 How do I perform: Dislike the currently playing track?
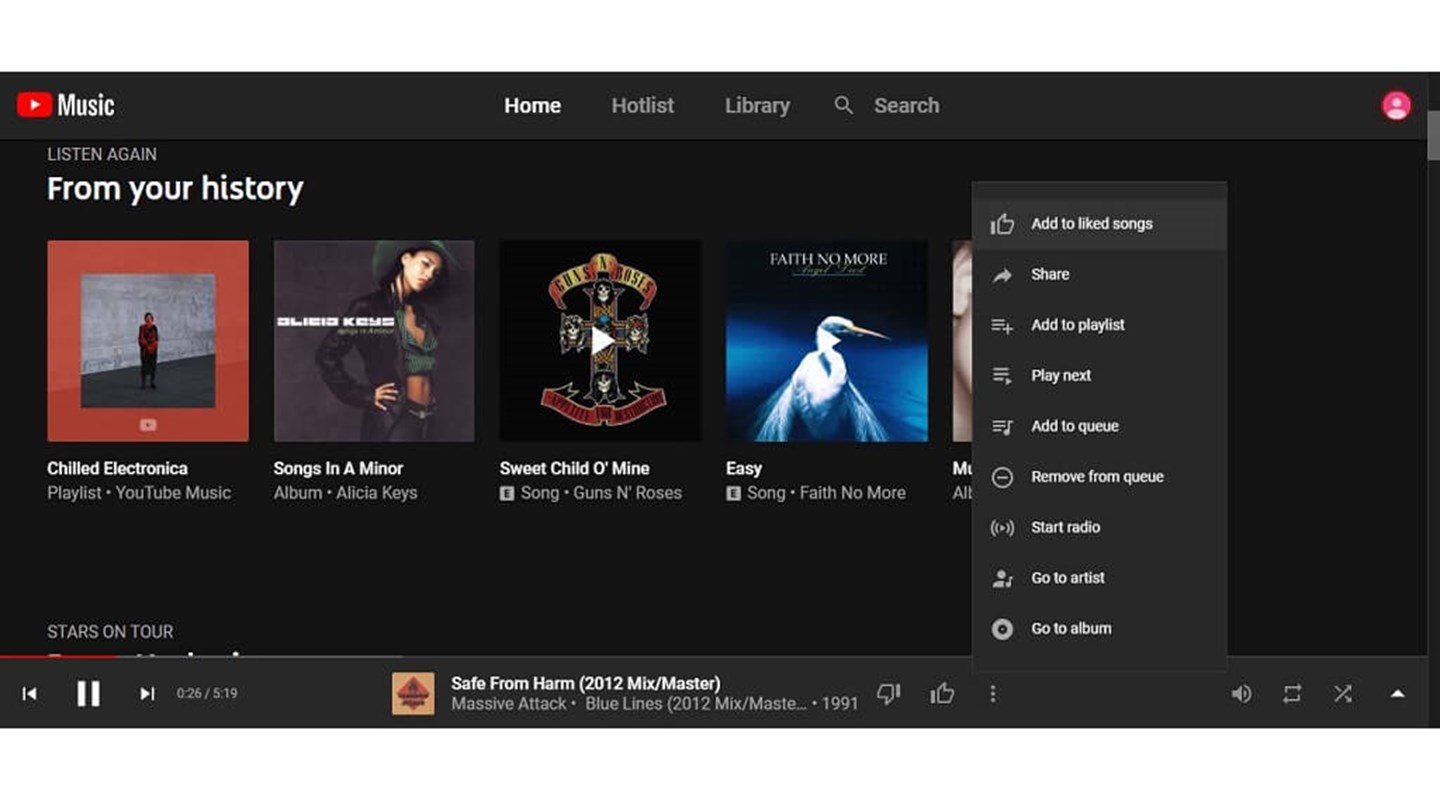click(890, 693)
